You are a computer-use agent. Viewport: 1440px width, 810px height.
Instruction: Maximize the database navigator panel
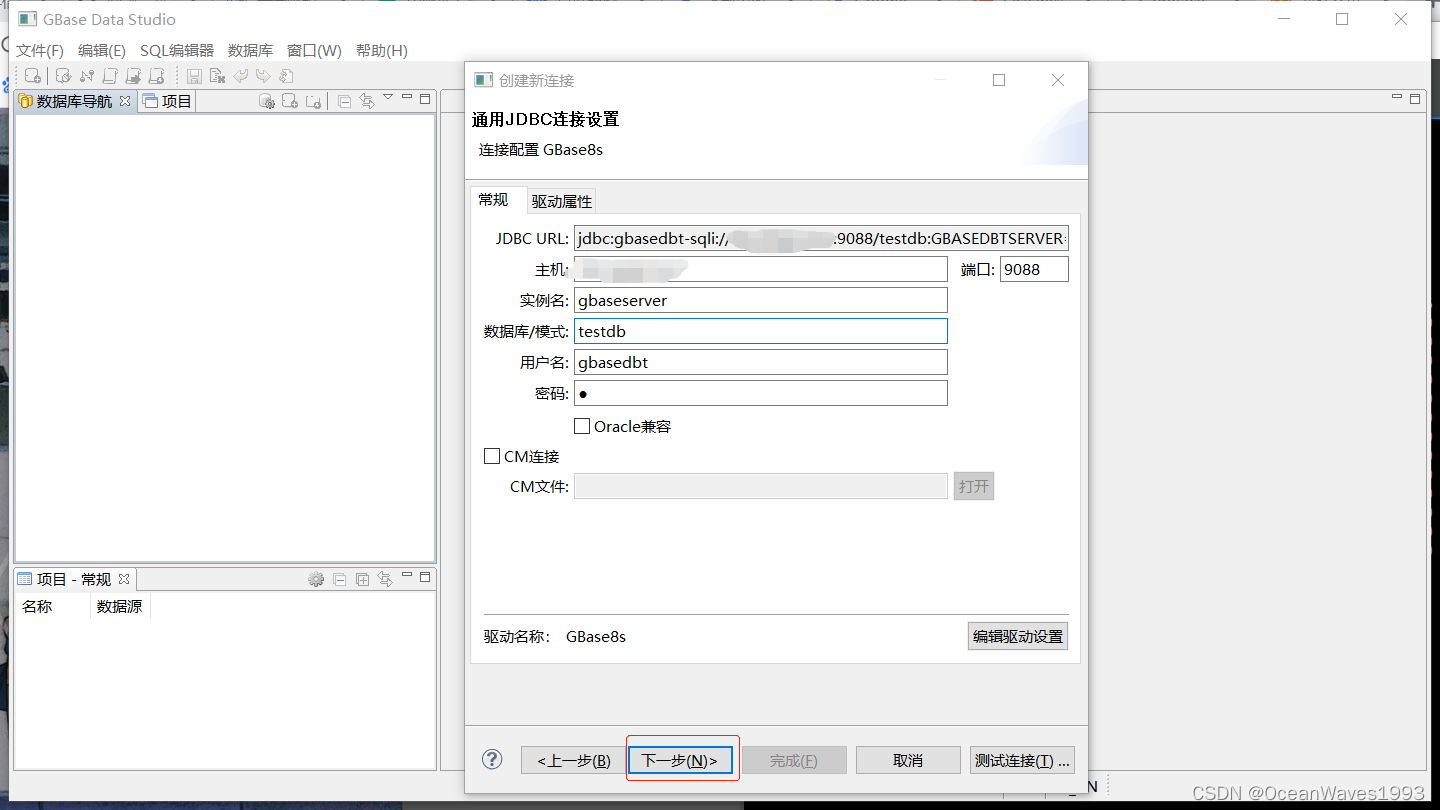tap(425, 99)
